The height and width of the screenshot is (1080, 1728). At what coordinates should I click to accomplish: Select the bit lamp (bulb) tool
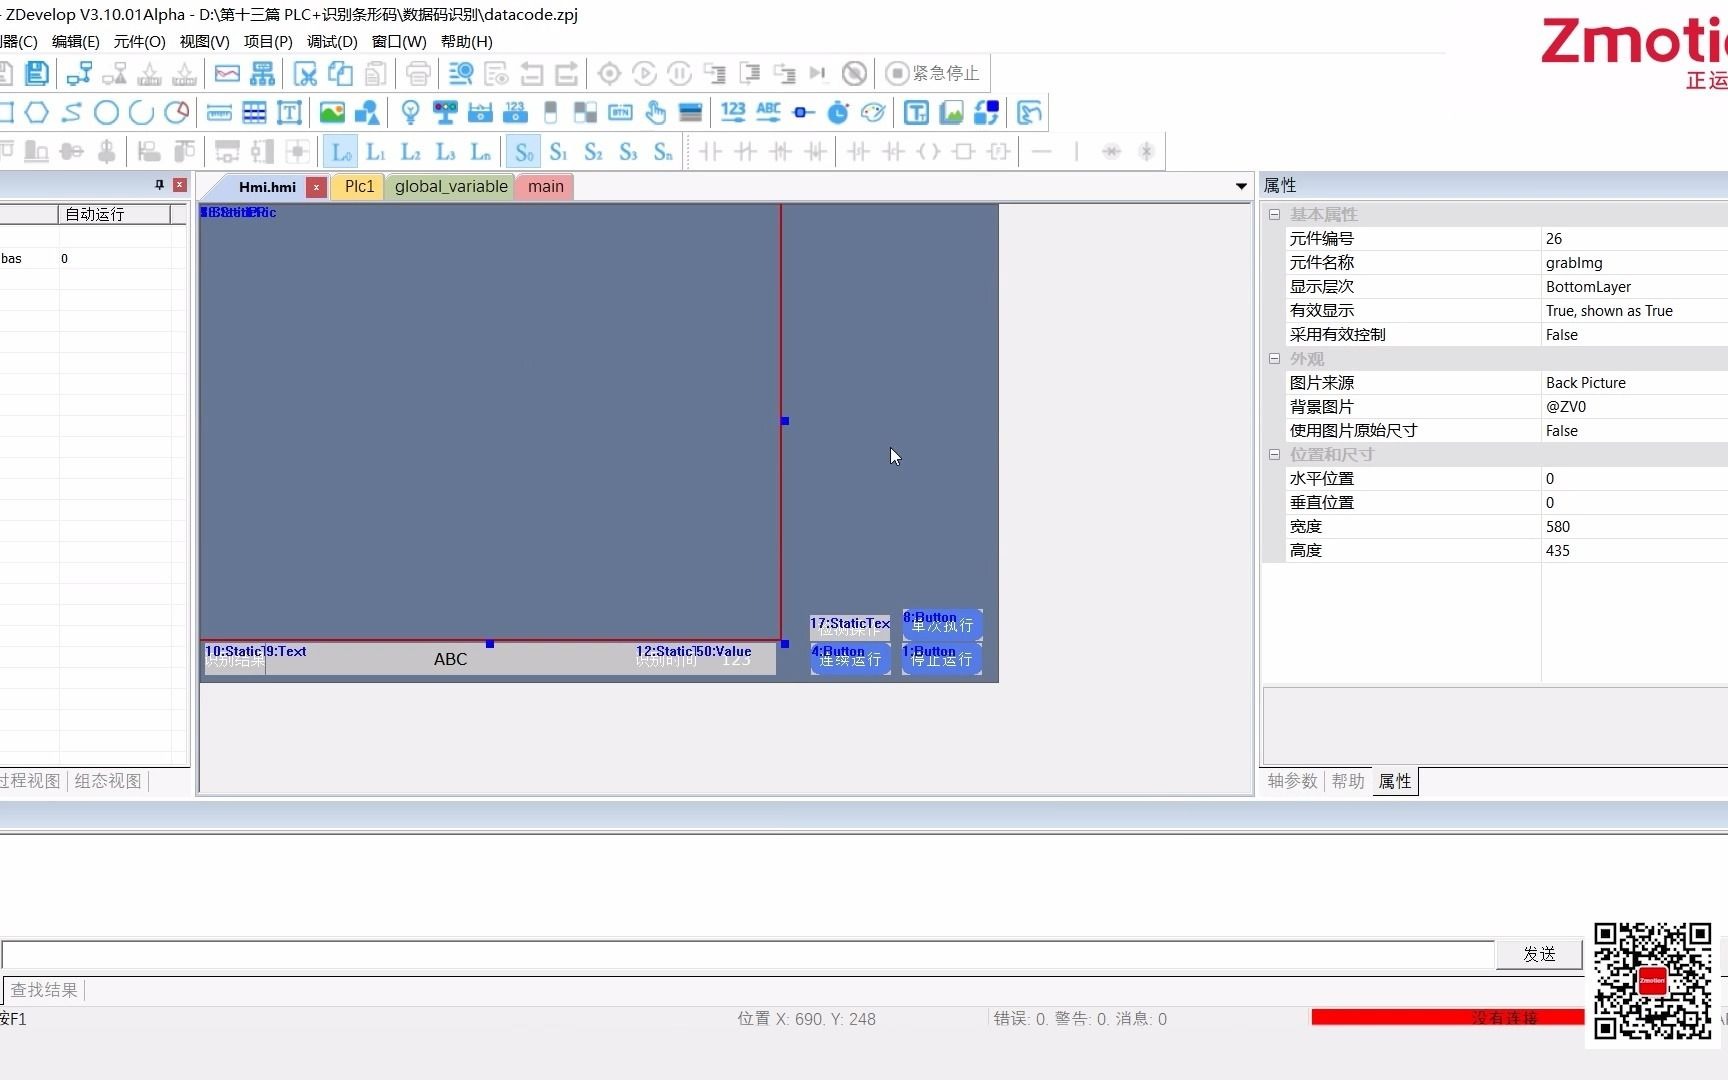(410, 112)
